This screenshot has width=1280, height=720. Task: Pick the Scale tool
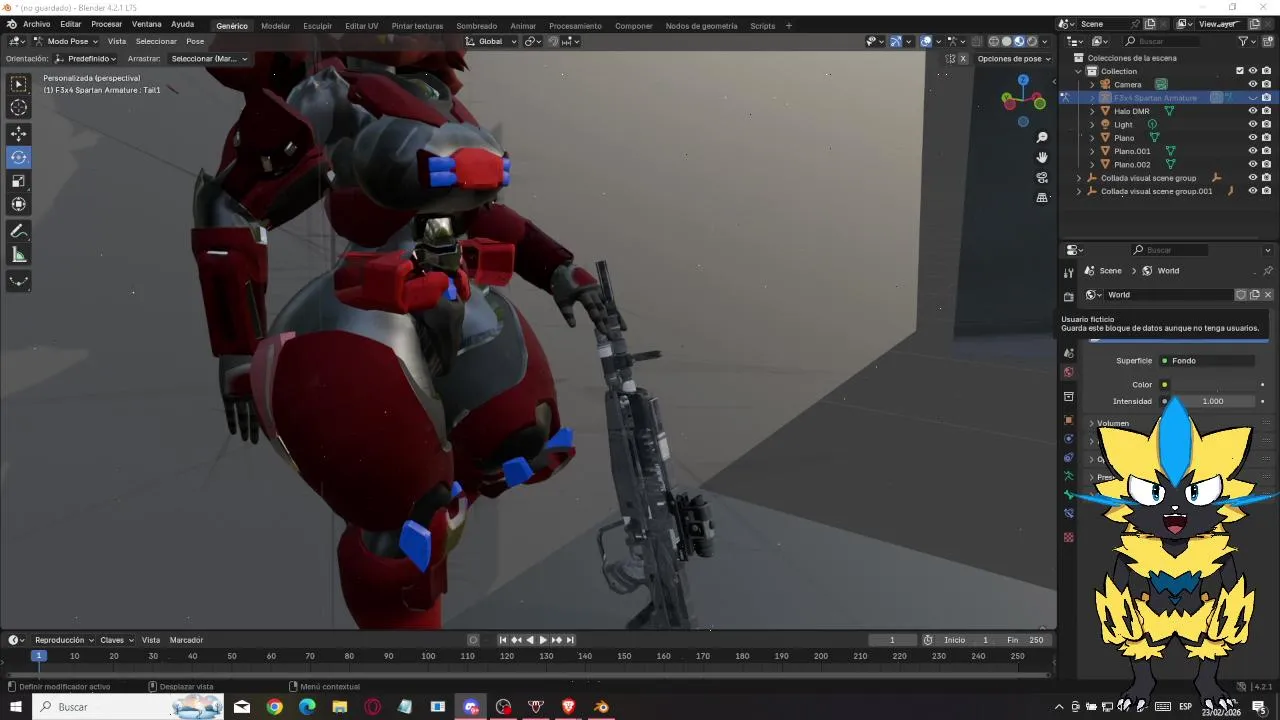(19, 181)
